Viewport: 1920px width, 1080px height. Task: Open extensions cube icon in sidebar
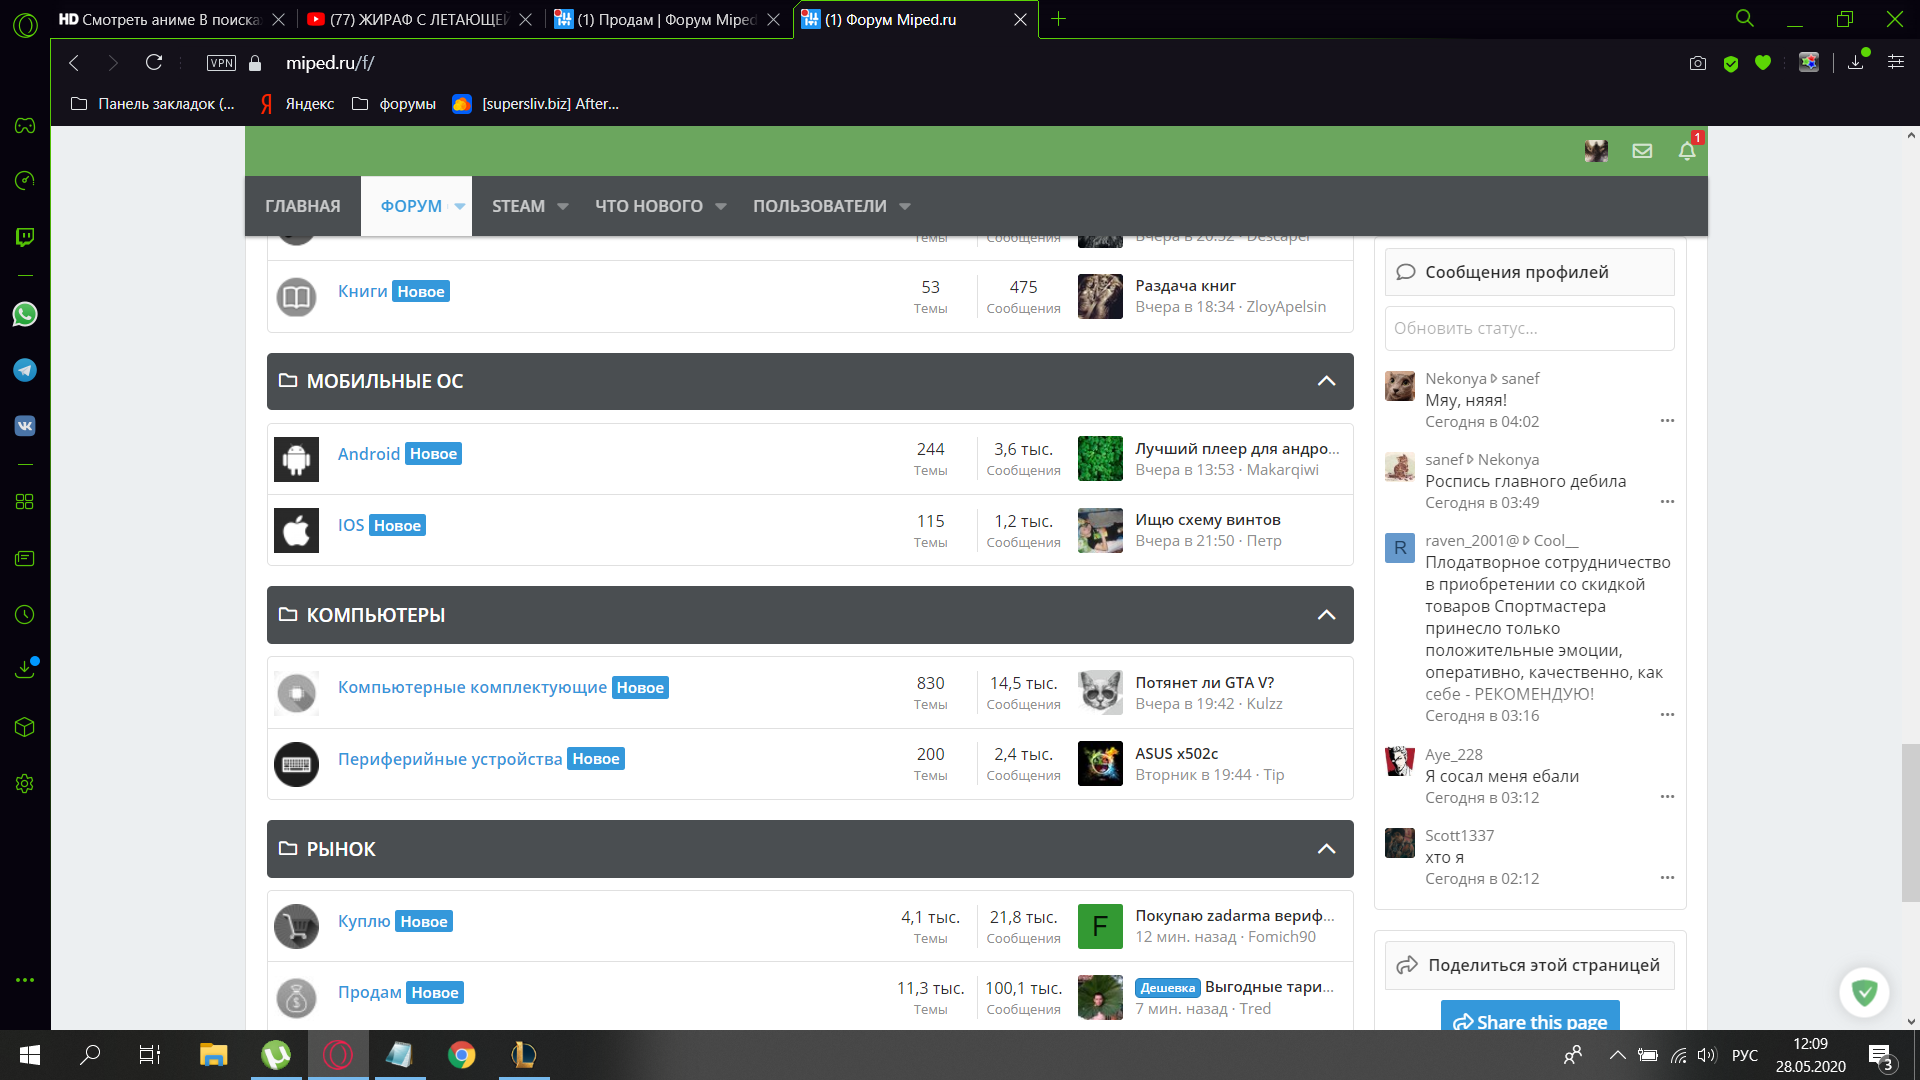click(25, 727)
